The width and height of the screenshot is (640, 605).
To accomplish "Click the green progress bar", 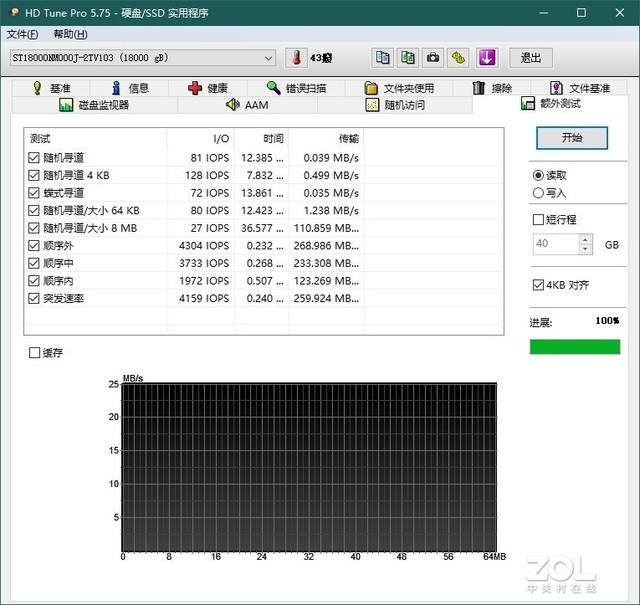I will [575, 347].
